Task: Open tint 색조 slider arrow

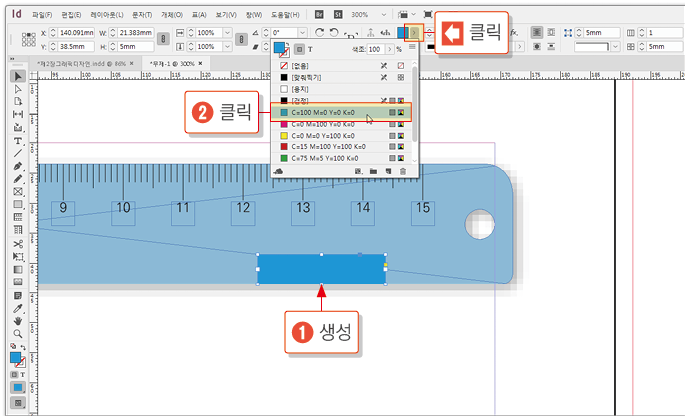Action: (390, 49)
